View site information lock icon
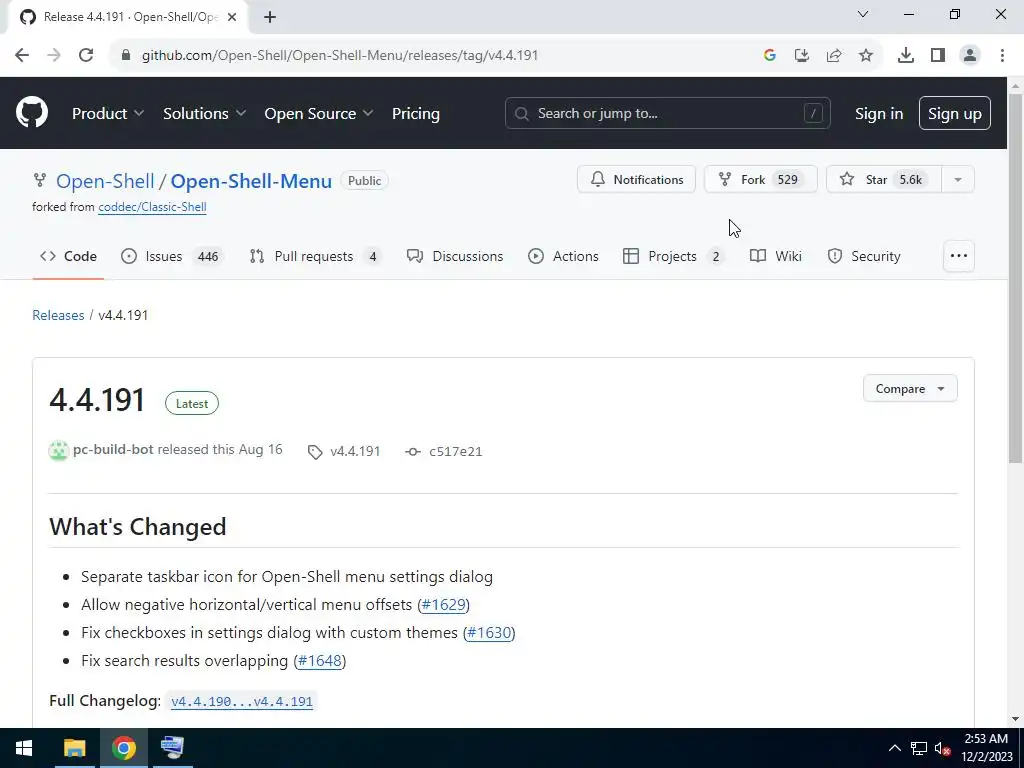1024x768 pixels. (126, 55)
